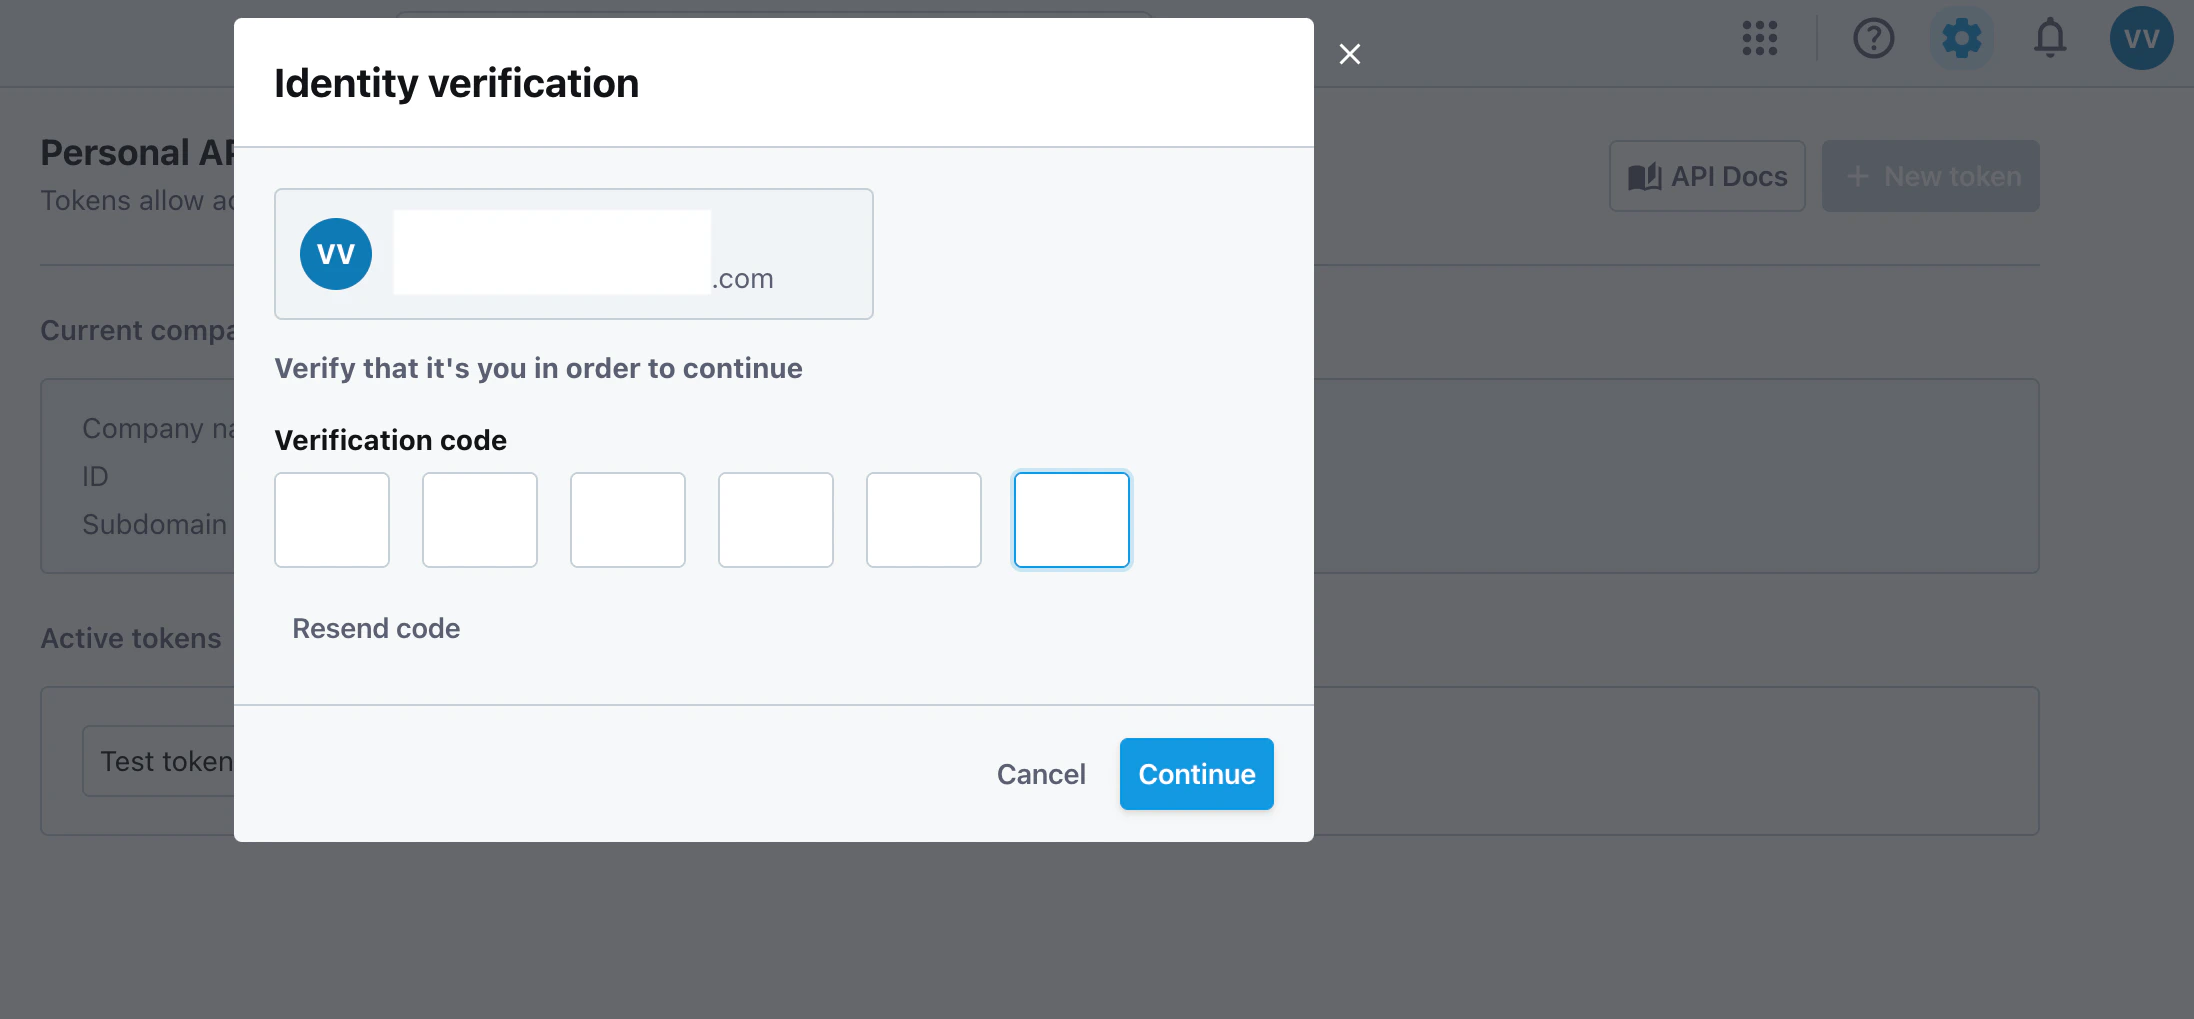
Task: Click the second verification code box
Action: point(479,520)
